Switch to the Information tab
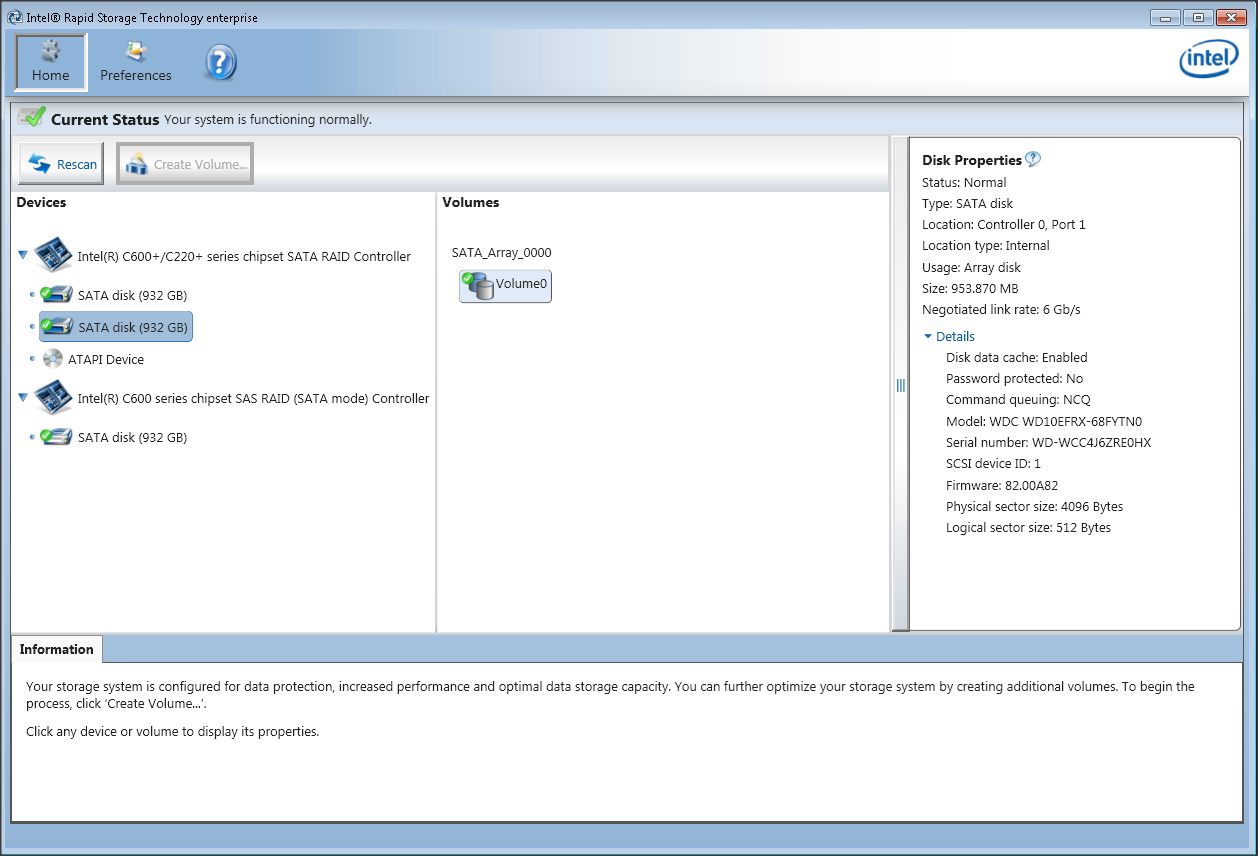This screenshot has width=1258, height=856. (x=56, y=649)
